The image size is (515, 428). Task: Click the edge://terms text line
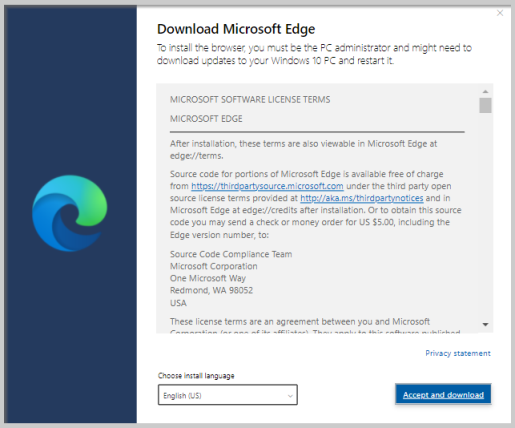tap(197, 156)
